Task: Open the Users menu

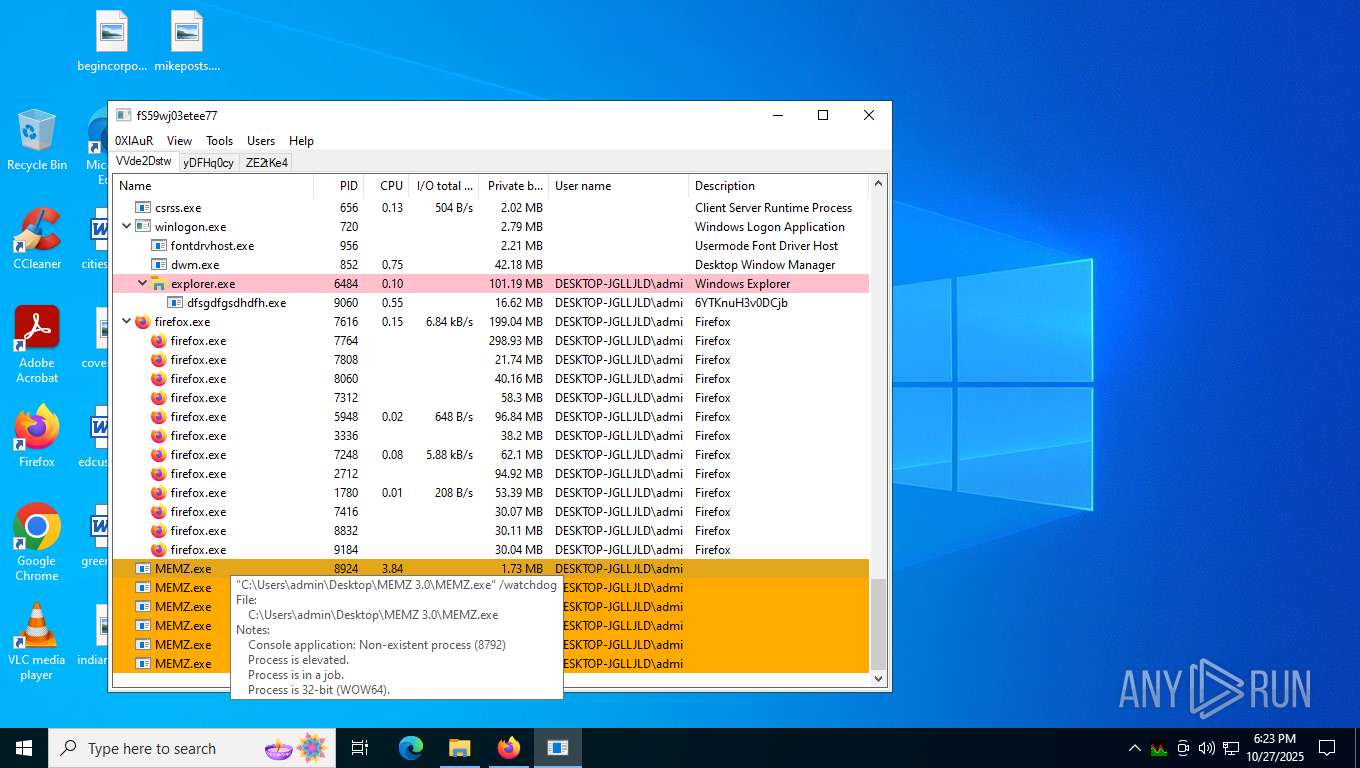Action: (261, 141)
